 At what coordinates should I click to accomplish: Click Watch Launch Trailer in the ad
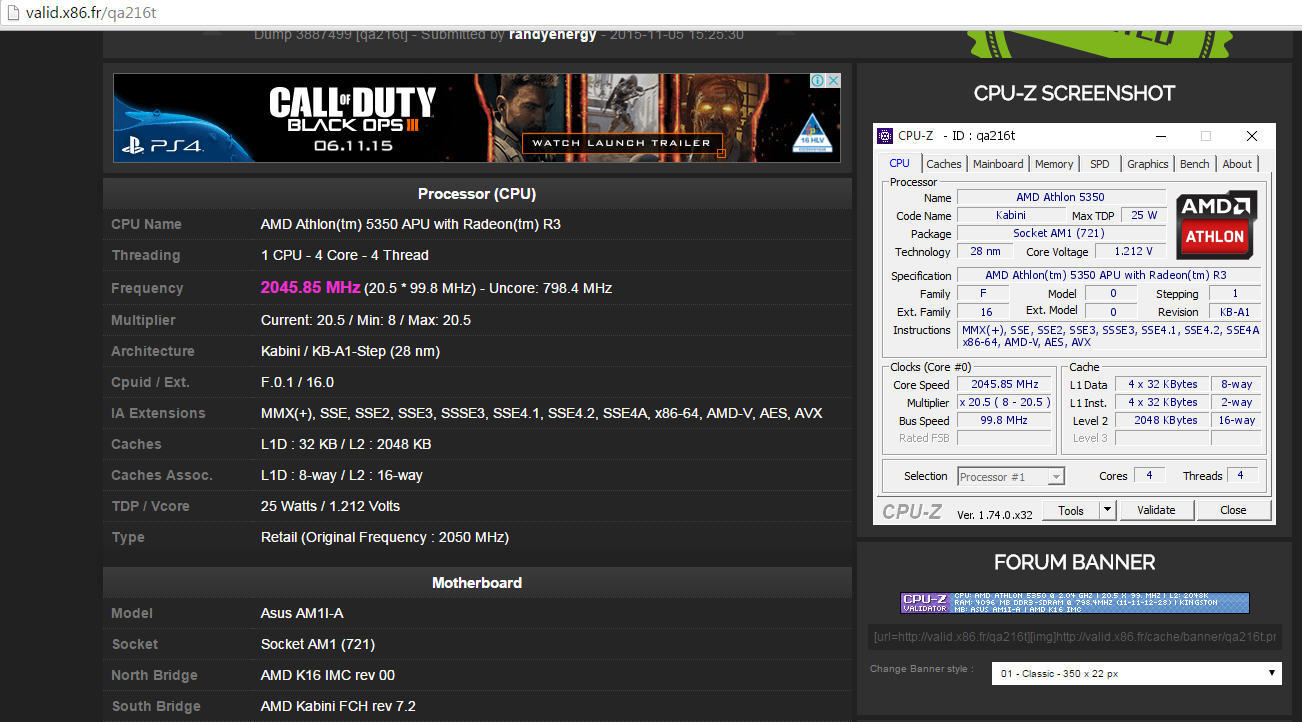click(621, 143)
